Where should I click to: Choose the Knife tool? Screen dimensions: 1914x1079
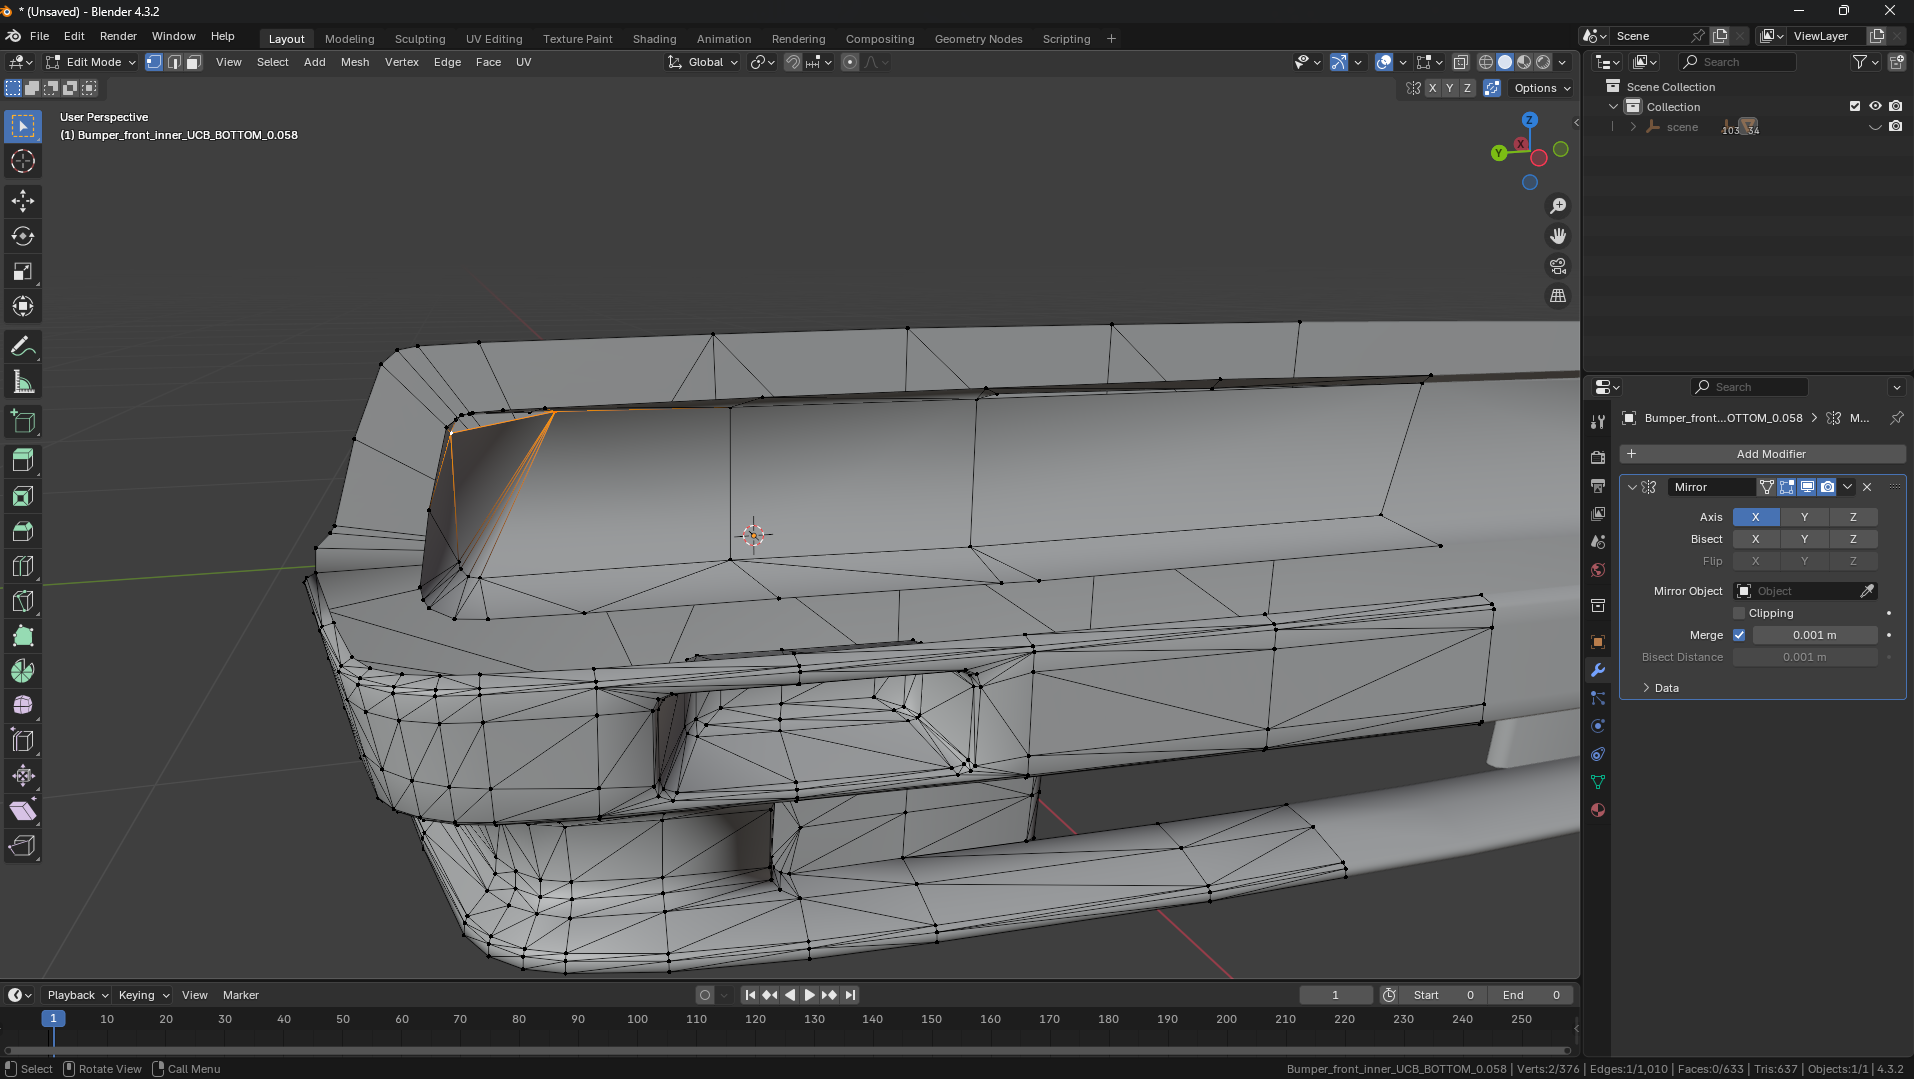coord(23,601)
